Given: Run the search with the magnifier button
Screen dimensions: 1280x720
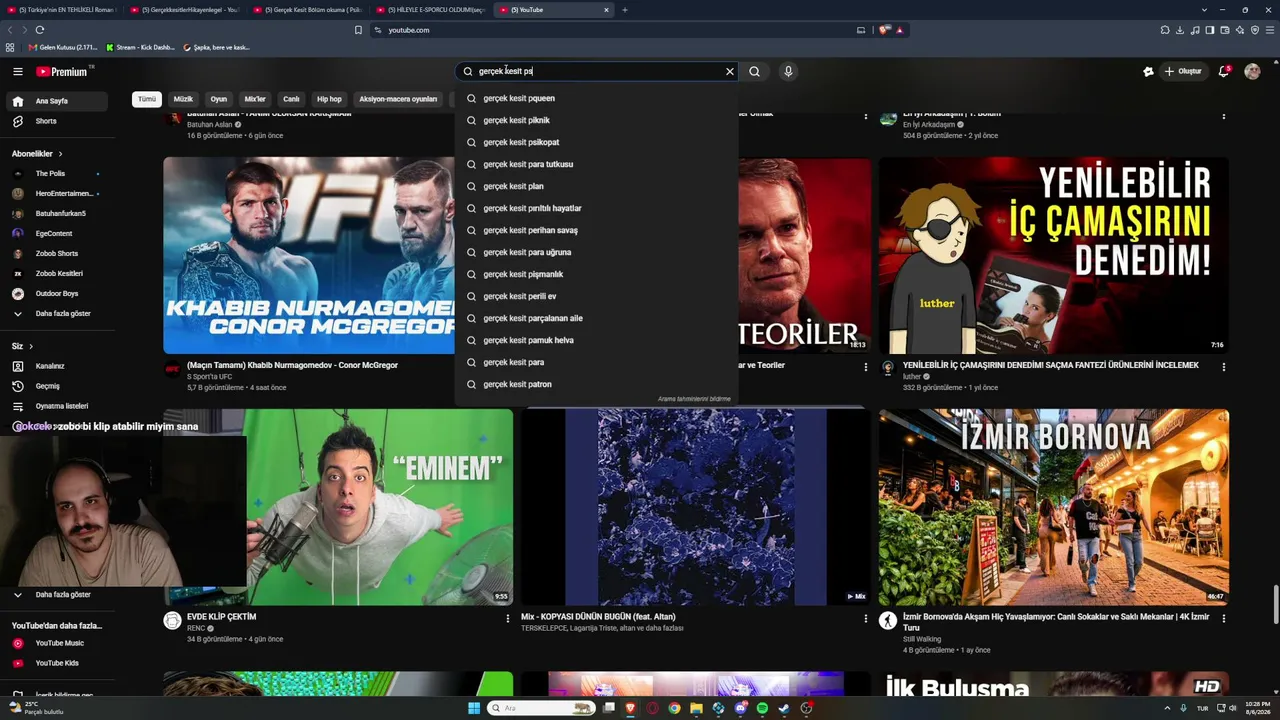Looking at the screenshot, I should click(x=755, y=72).
